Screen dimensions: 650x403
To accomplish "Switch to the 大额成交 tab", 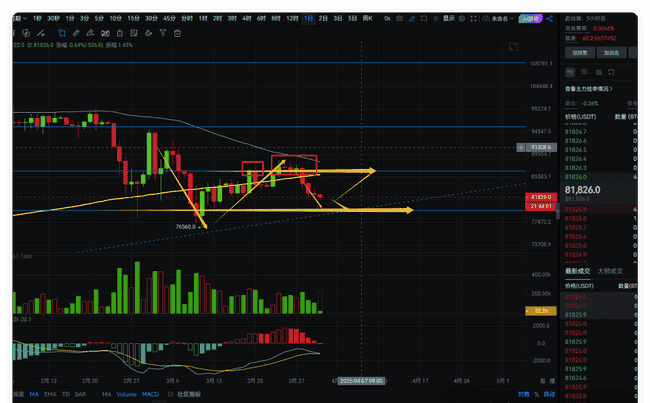I will (x=609, y=271).
